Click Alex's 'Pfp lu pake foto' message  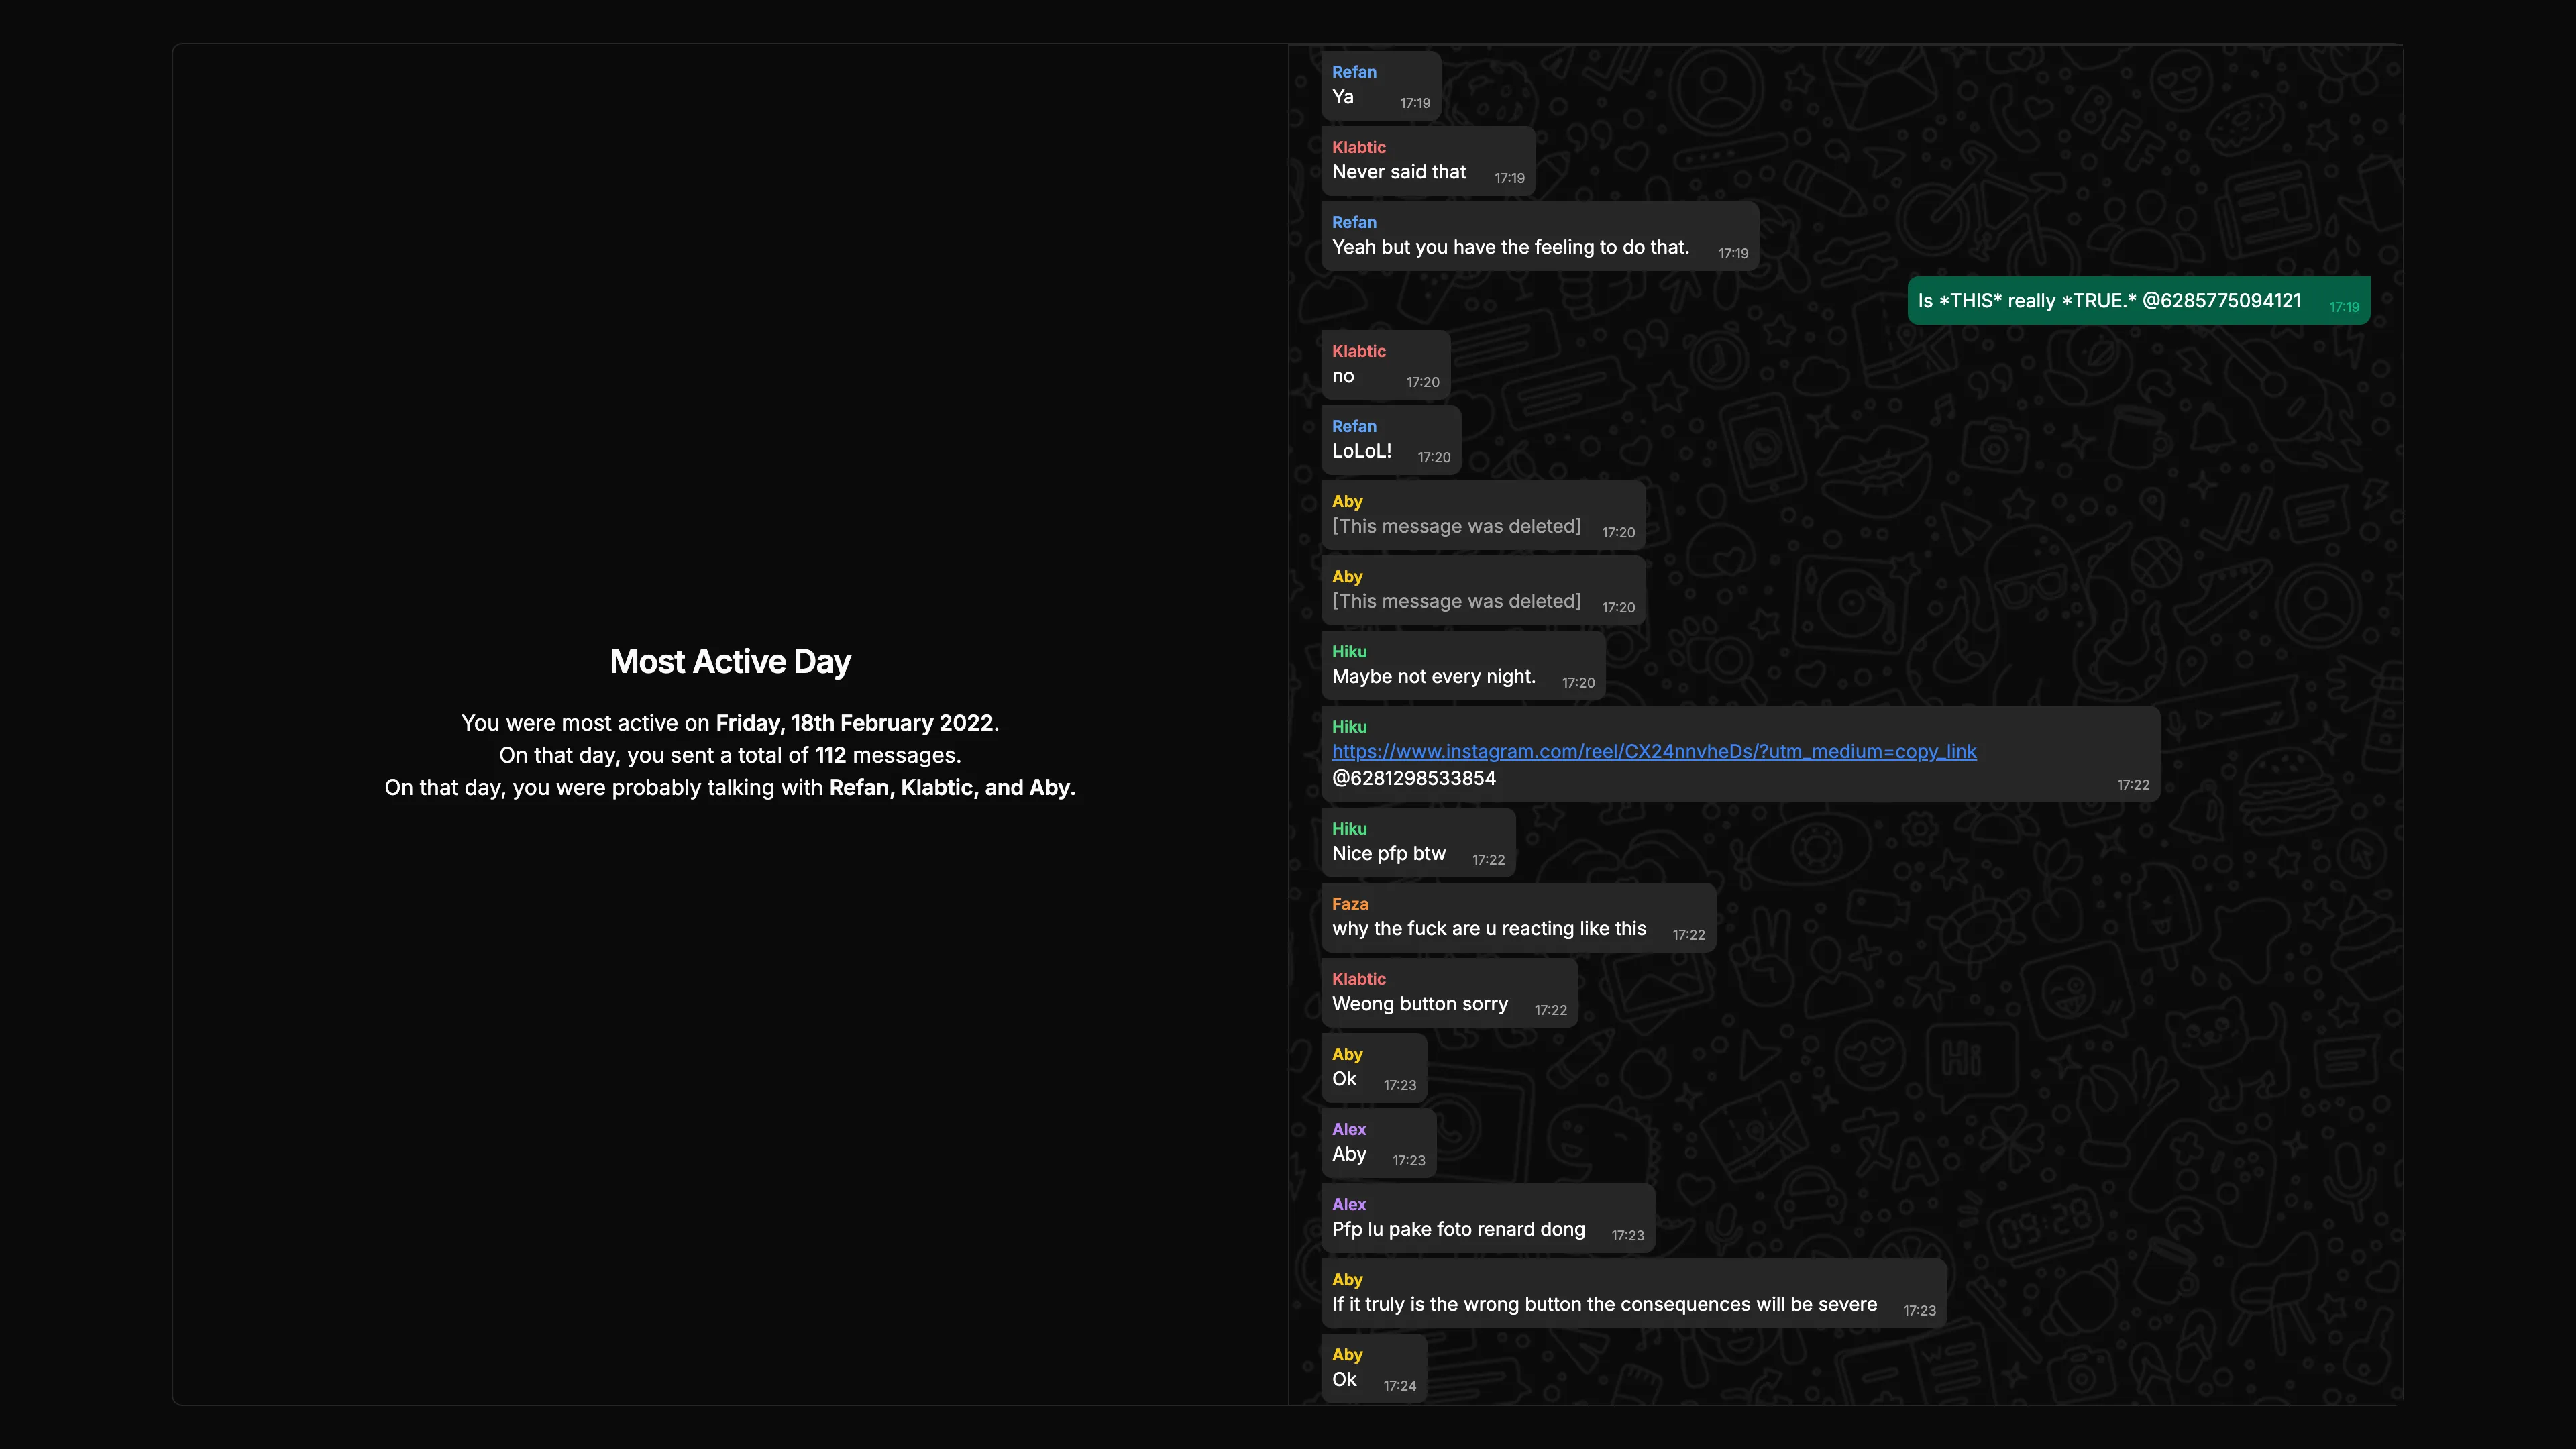tap(1486, 1219)
